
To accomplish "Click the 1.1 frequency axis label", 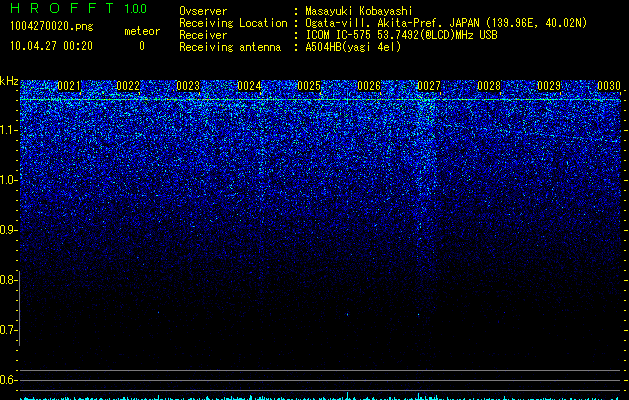I will pyautogui.click(x=8, y=130).
